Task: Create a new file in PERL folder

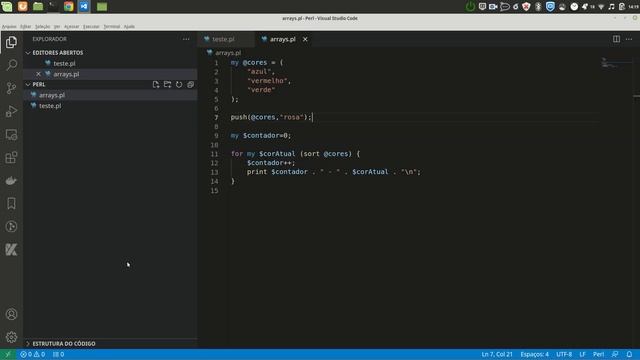Action: (x=156, y=84)
